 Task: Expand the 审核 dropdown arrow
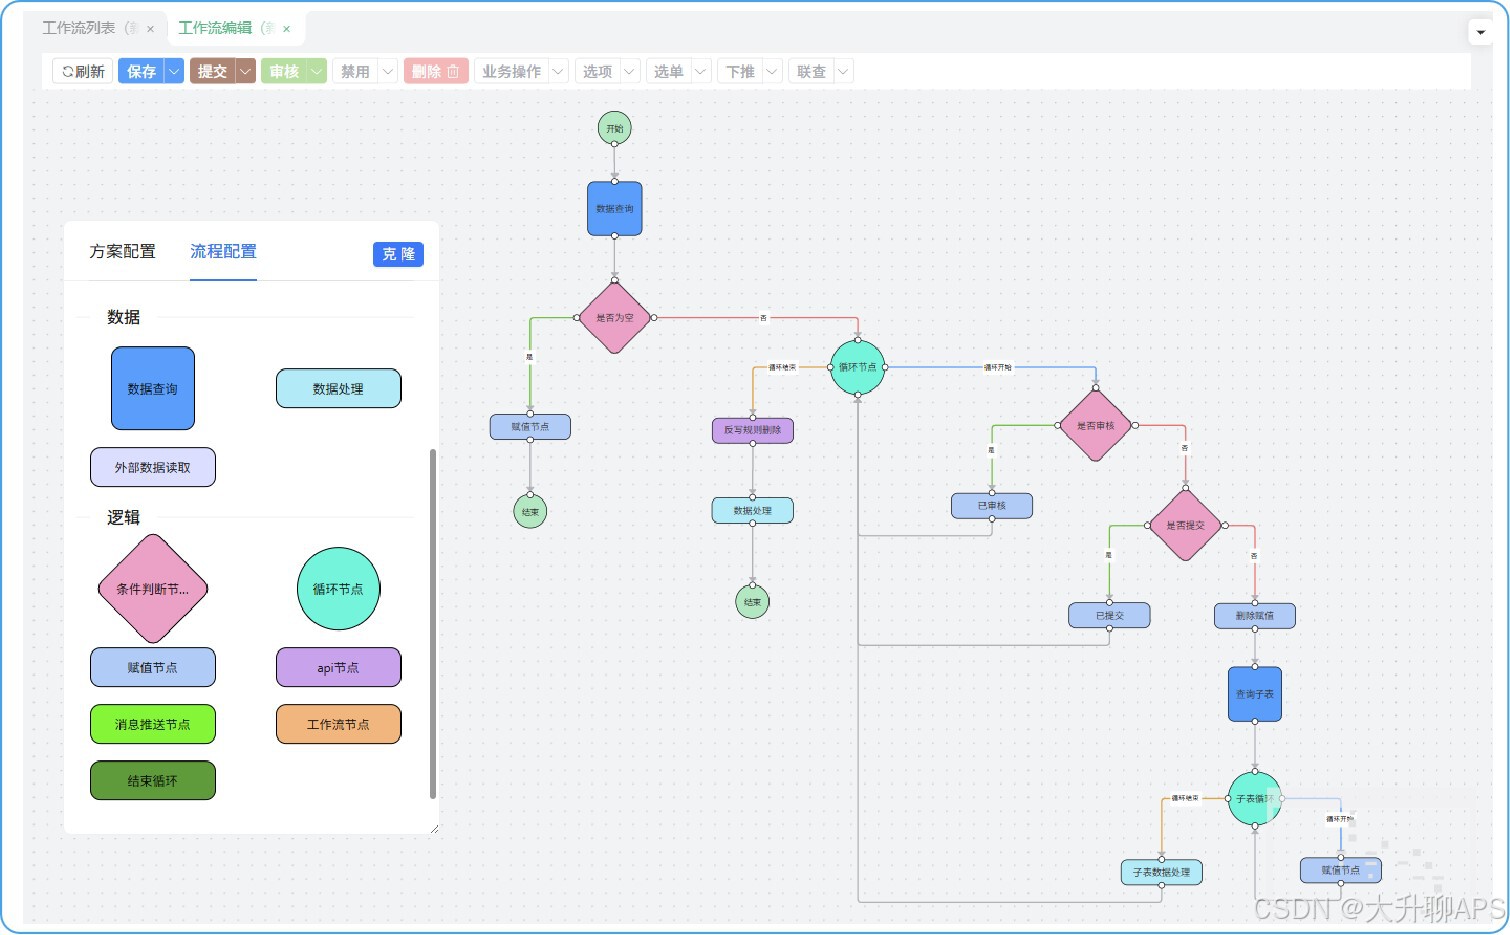point(316,71)
